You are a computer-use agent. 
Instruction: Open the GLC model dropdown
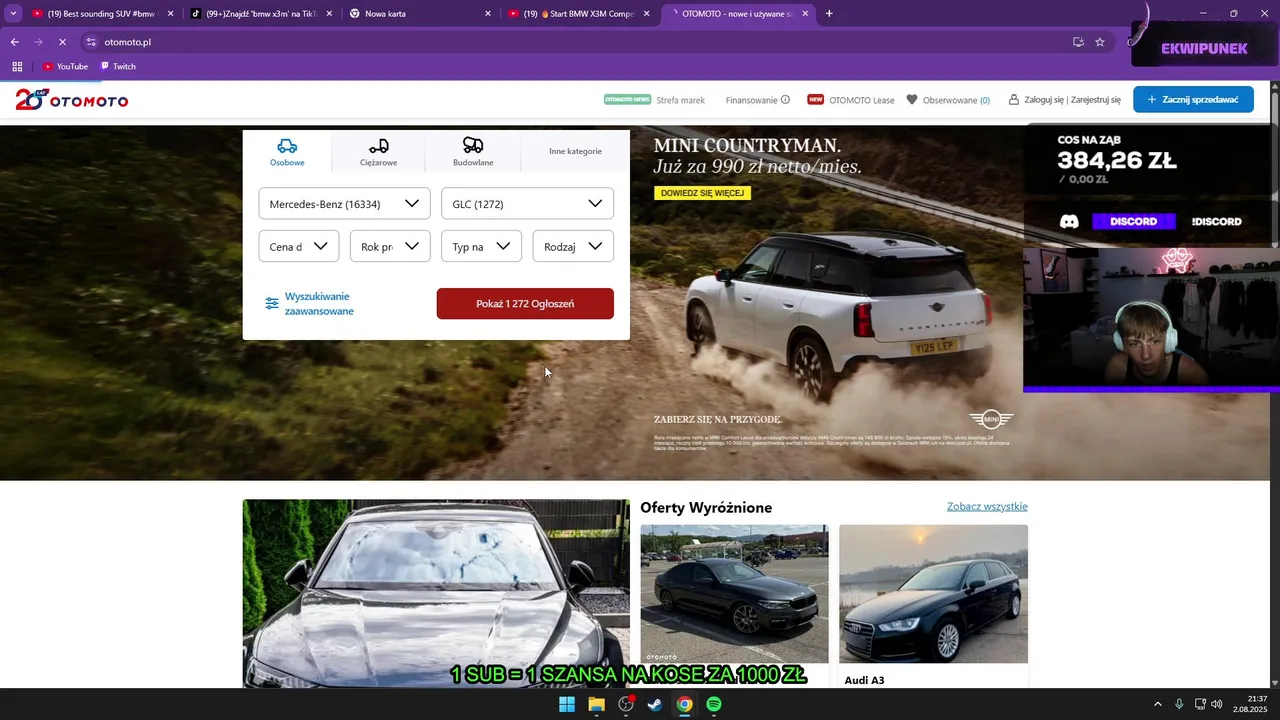tap(527, 203)
